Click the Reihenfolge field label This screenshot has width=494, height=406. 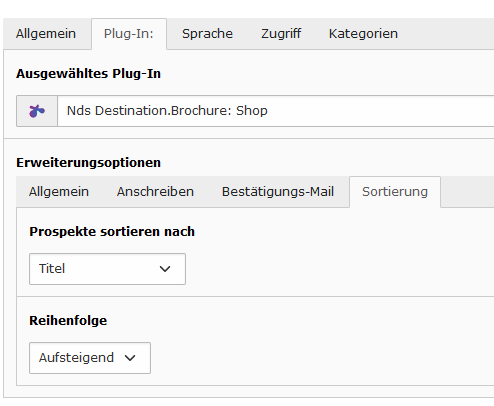click(x=68, y=320)
